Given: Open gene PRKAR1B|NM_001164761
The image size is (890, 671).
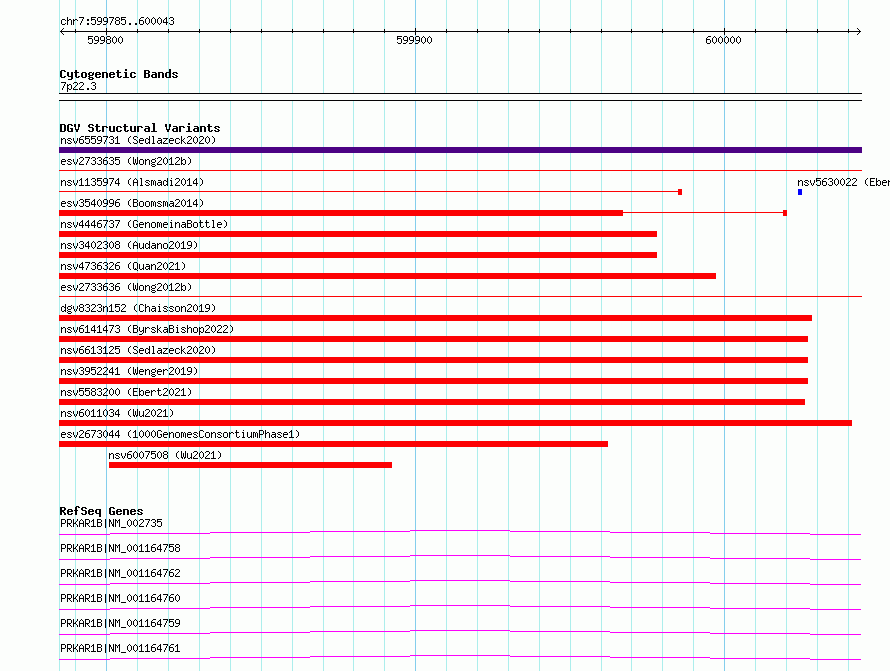Looking at the screenshot, I should point(120,648).
